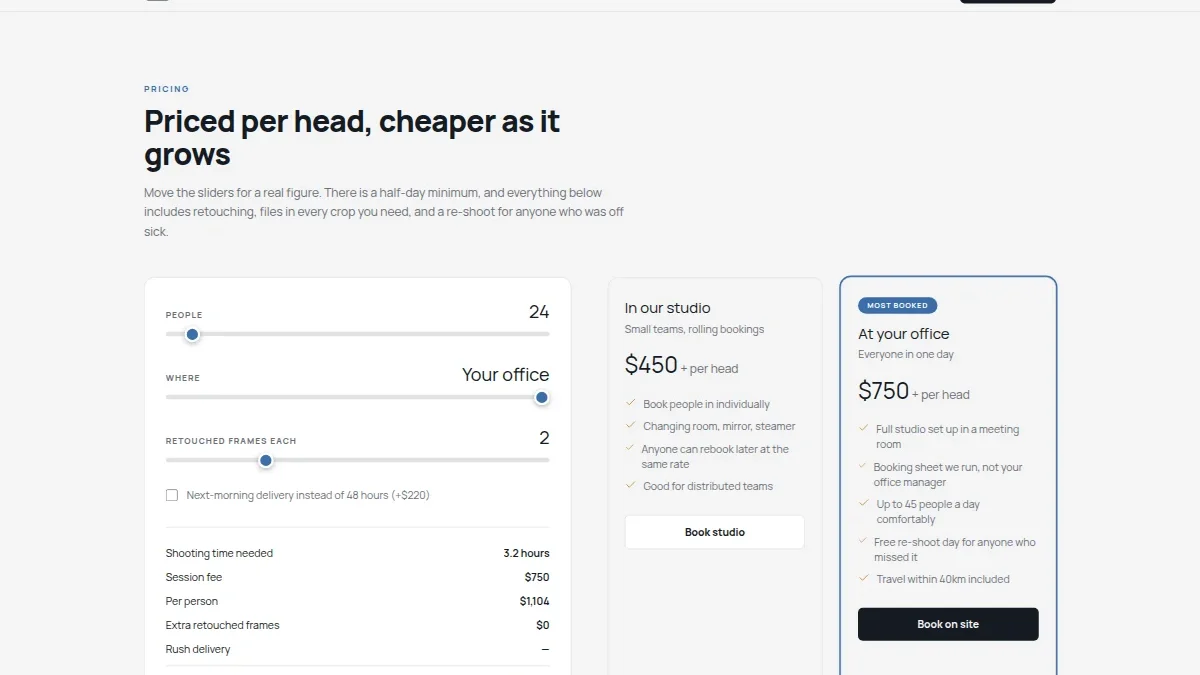
Task: Enable the Next-morning delivery checkbox
Action: [172, 495]
